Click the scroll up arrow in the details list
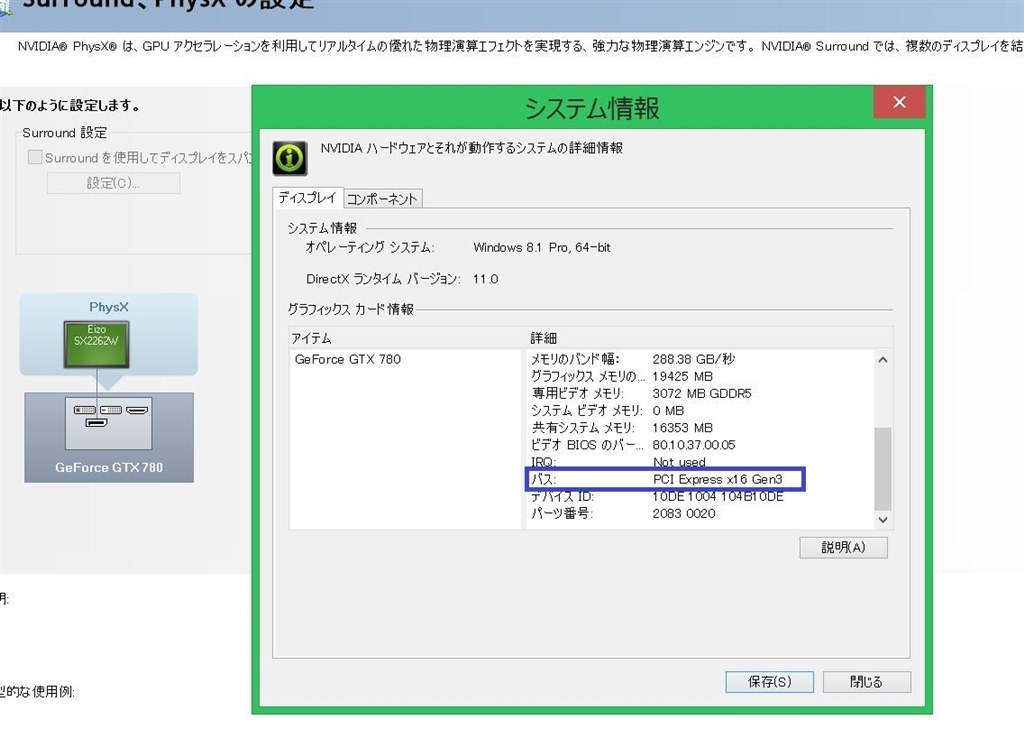The image size is (1024, 756). (883, 360)
